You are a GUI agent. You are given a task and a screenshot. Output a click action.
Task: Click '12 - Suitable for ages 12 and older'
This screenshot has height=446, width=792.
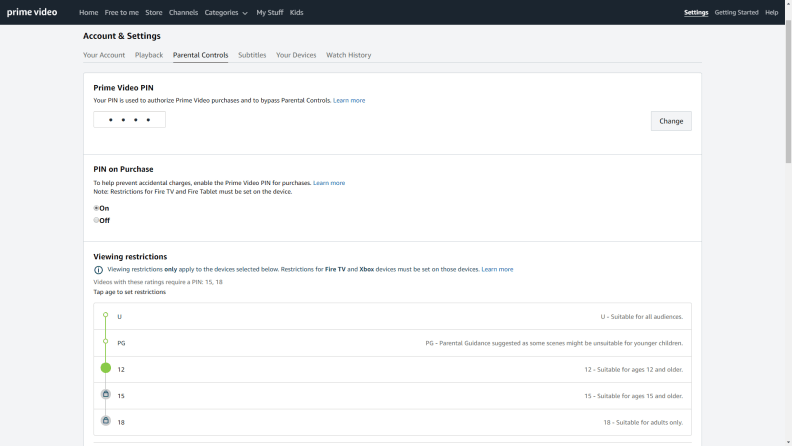(633, 370)
